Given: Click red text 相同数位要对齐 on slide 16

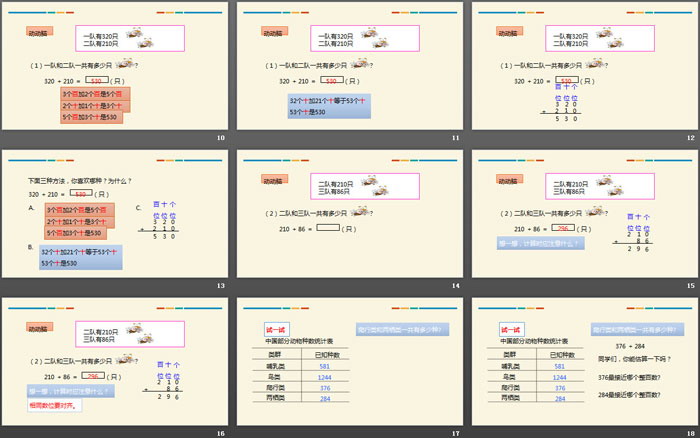Looking at the screenshot, I should [54, 405].
